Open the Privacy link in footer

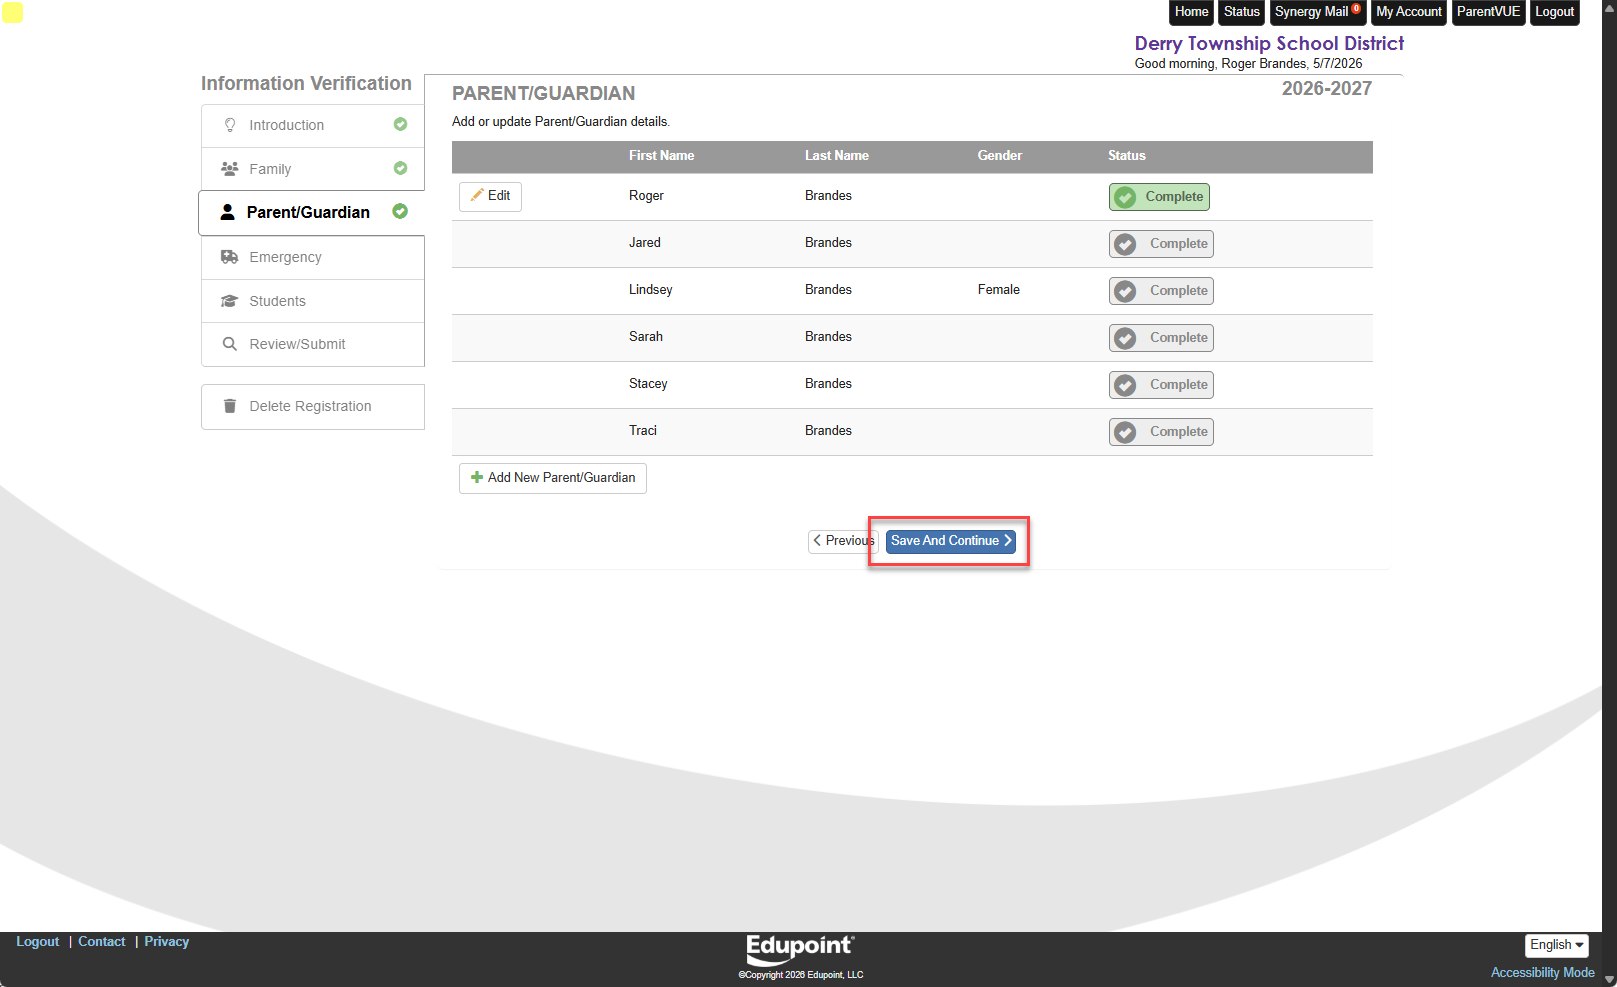click(x=167, y=942)
